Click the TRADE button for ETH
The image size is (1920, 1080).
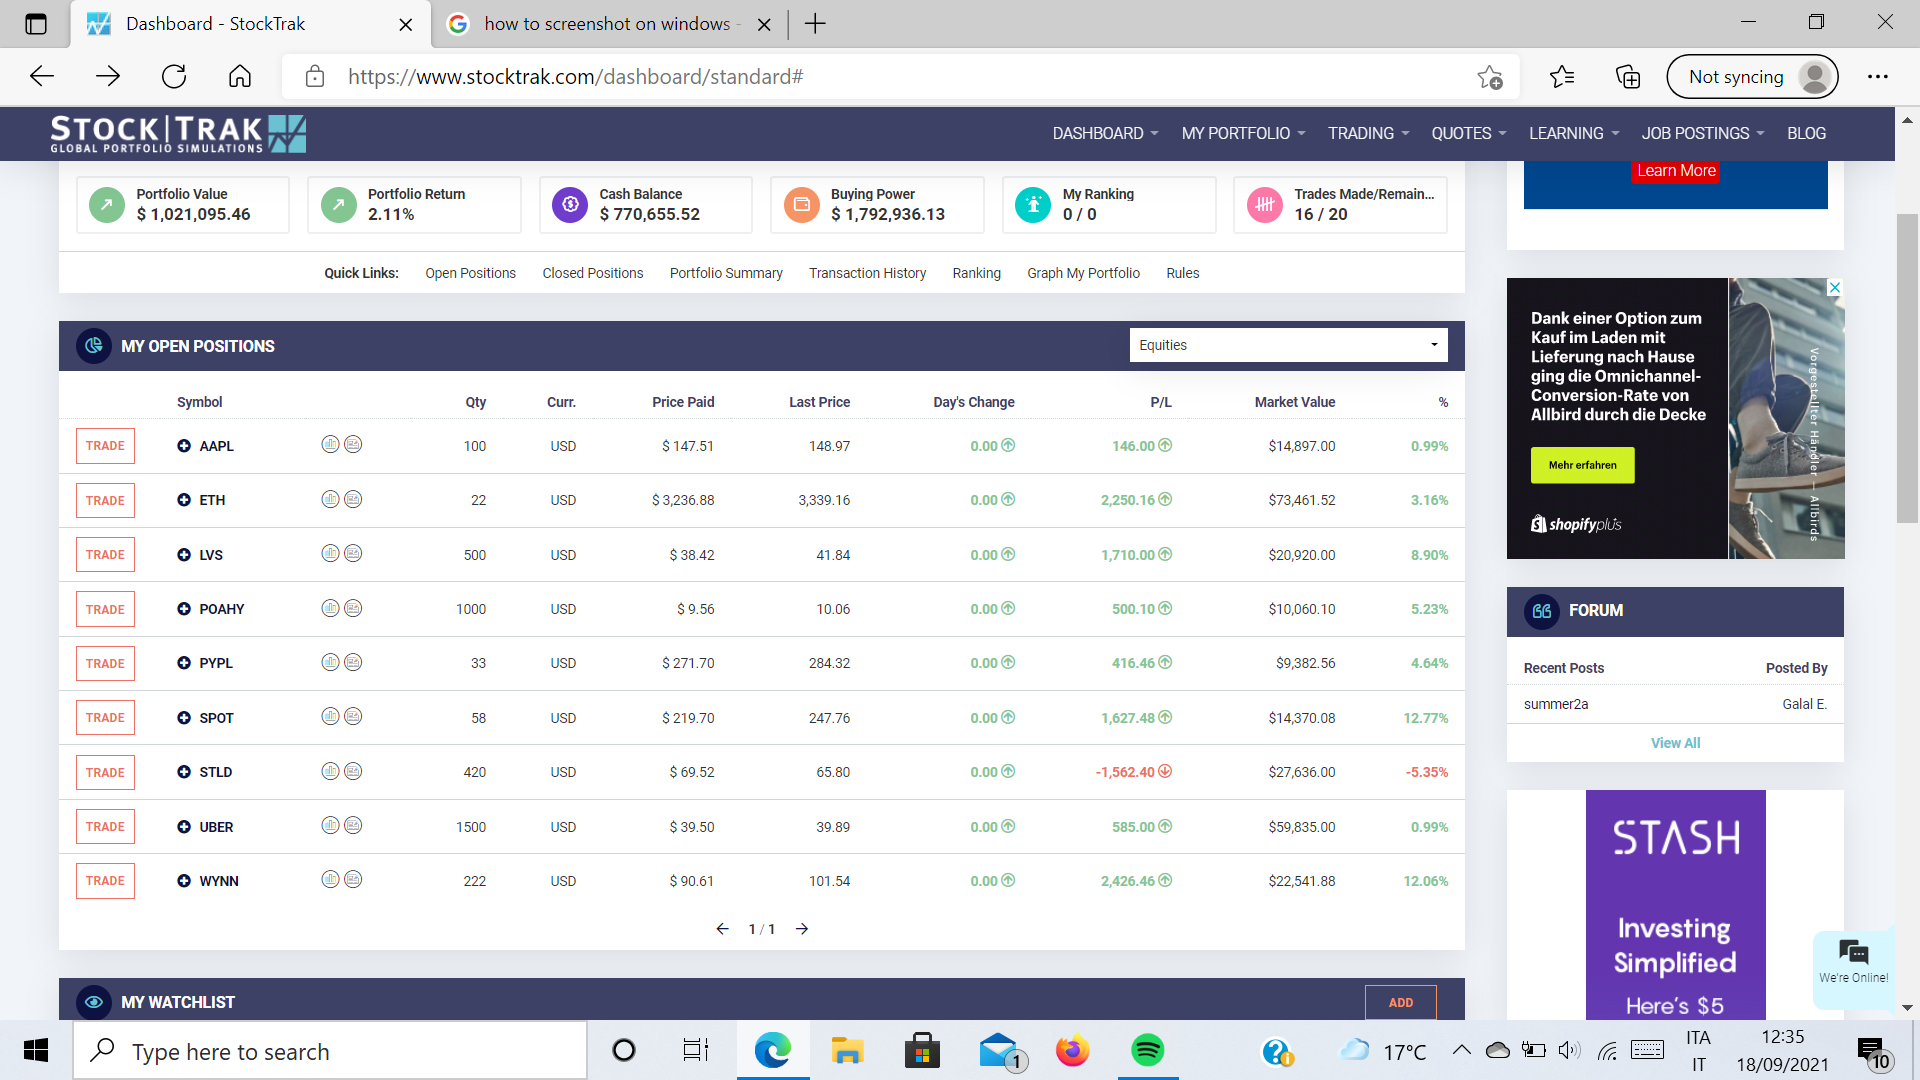pyautogui.click(x=105, y=501)
